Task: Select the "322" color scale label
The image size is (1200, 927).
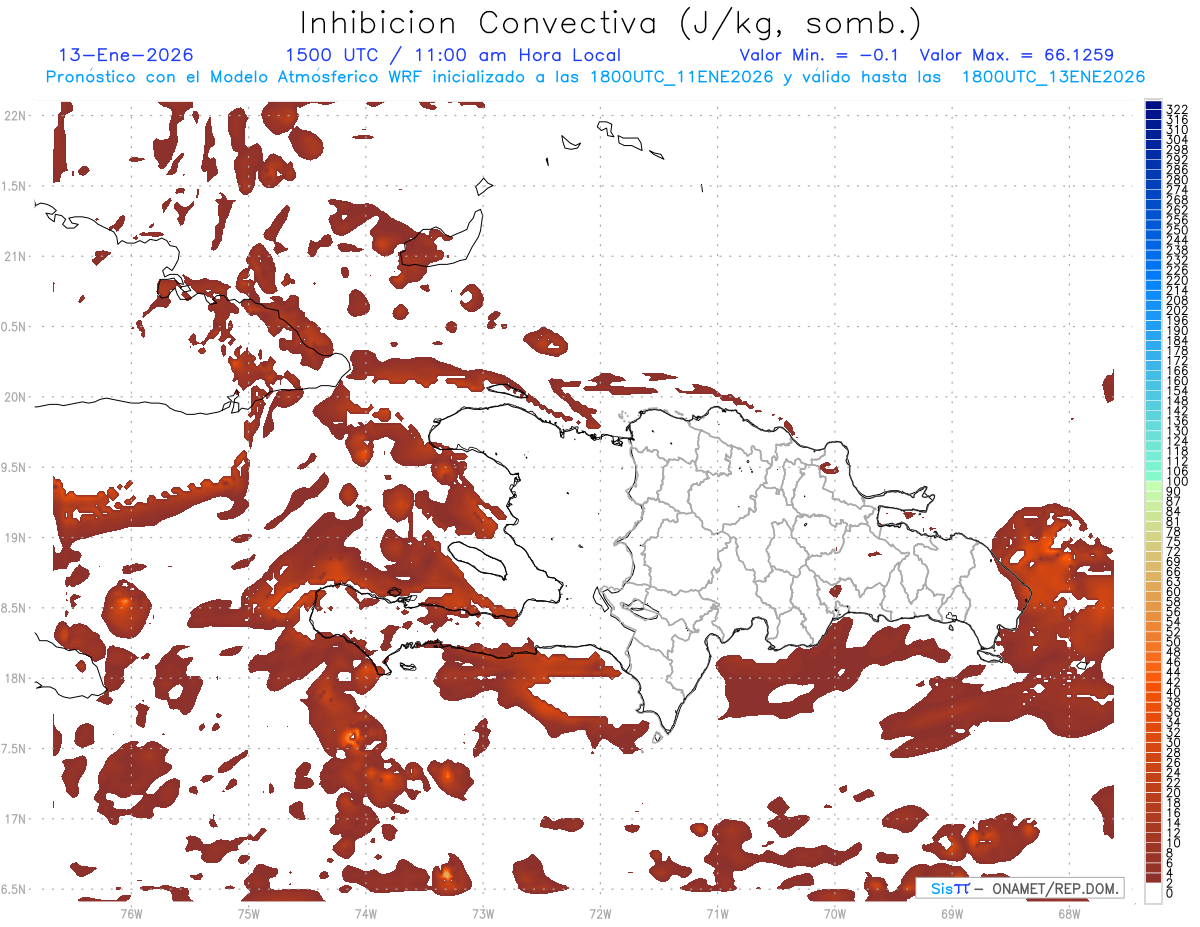Action: (x=1177, y=109)
